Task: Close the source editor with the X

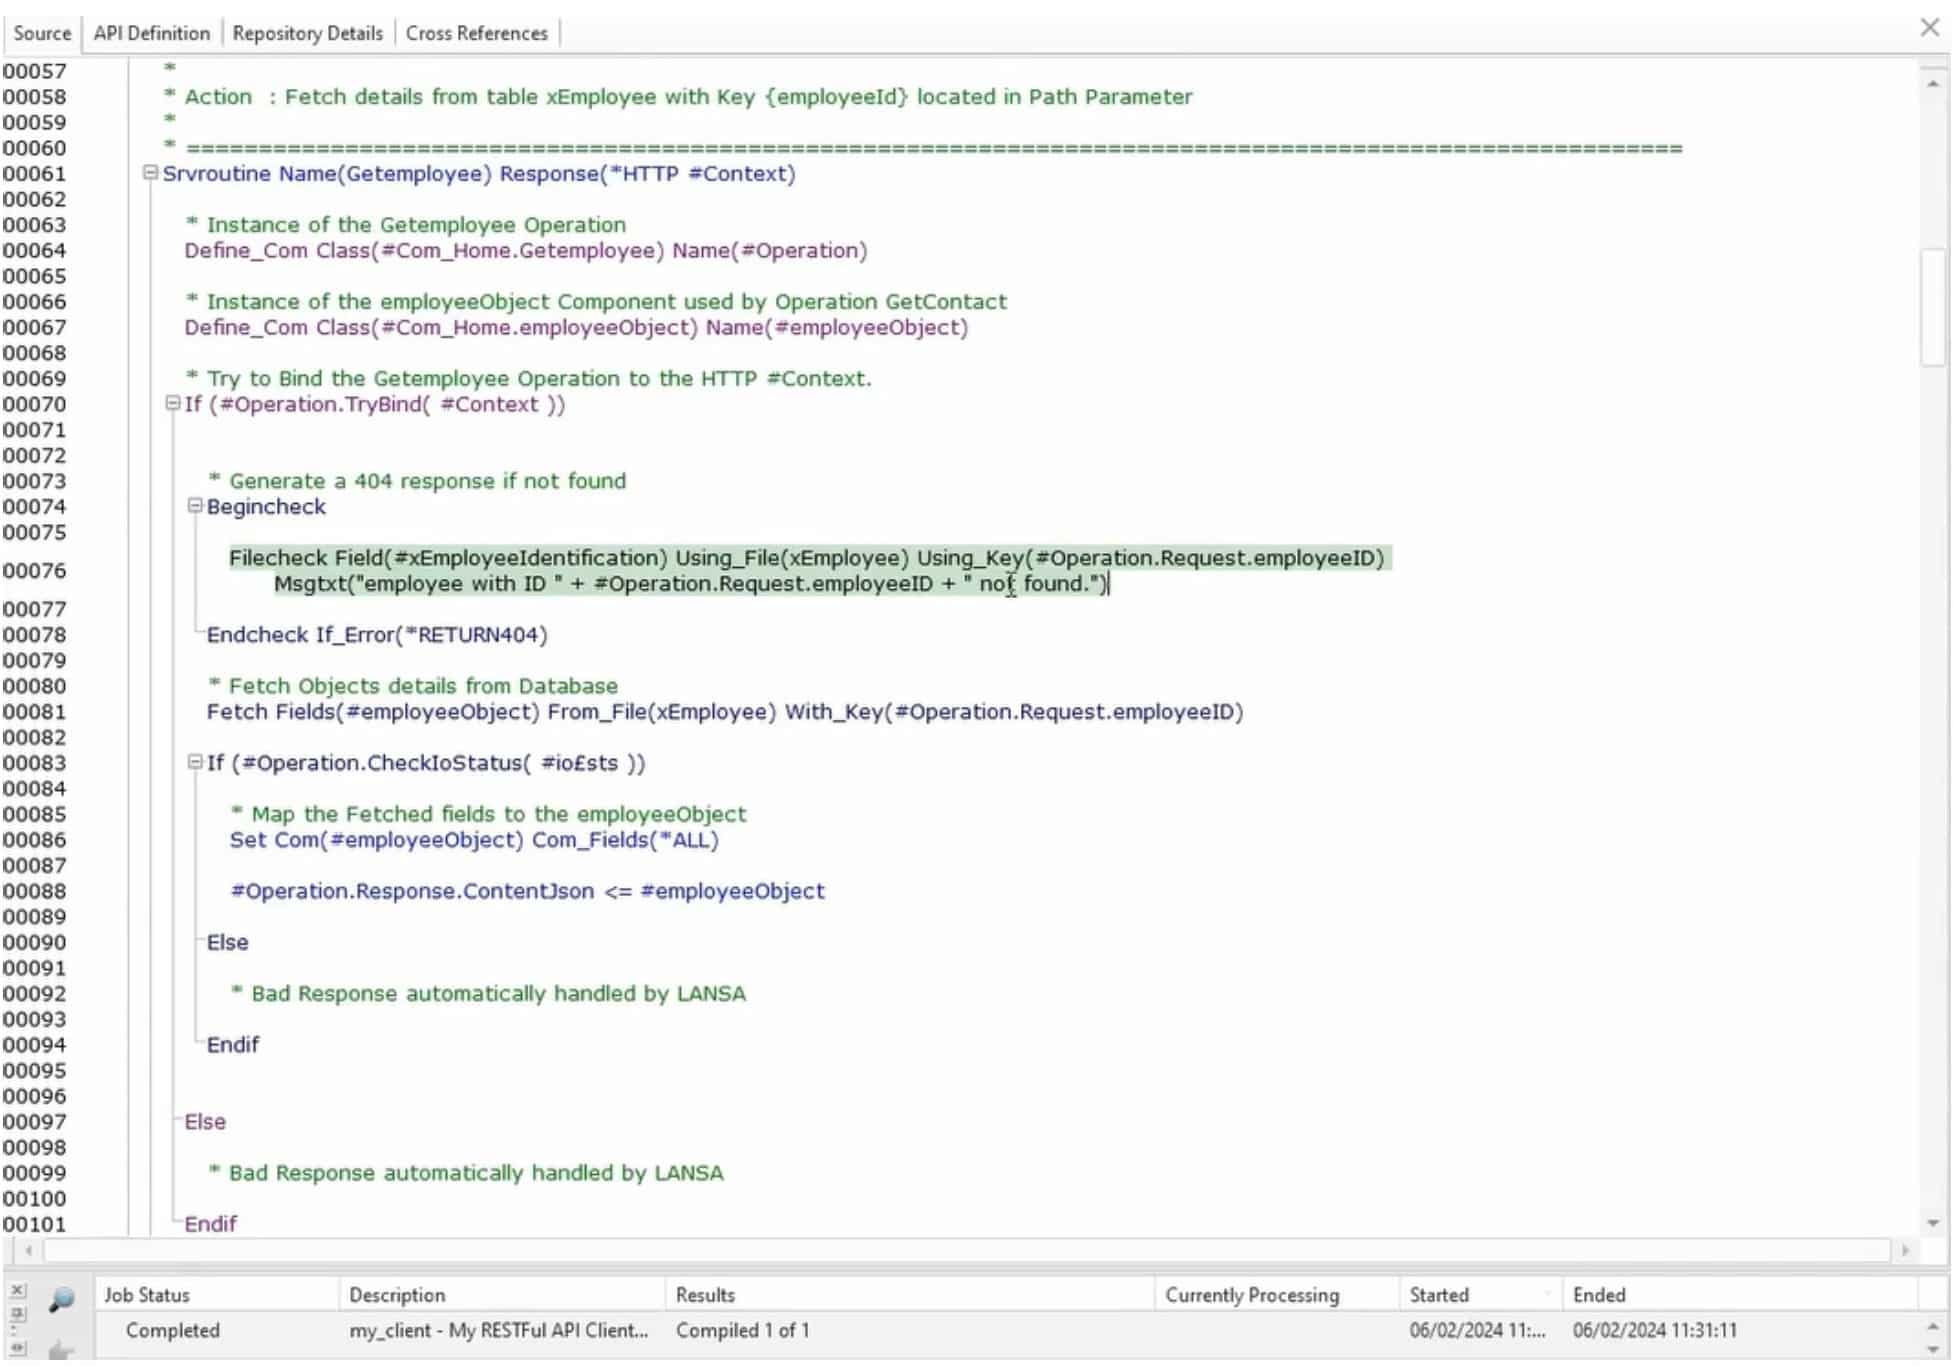Action: pyautogui.click(x=1930, y=28)
